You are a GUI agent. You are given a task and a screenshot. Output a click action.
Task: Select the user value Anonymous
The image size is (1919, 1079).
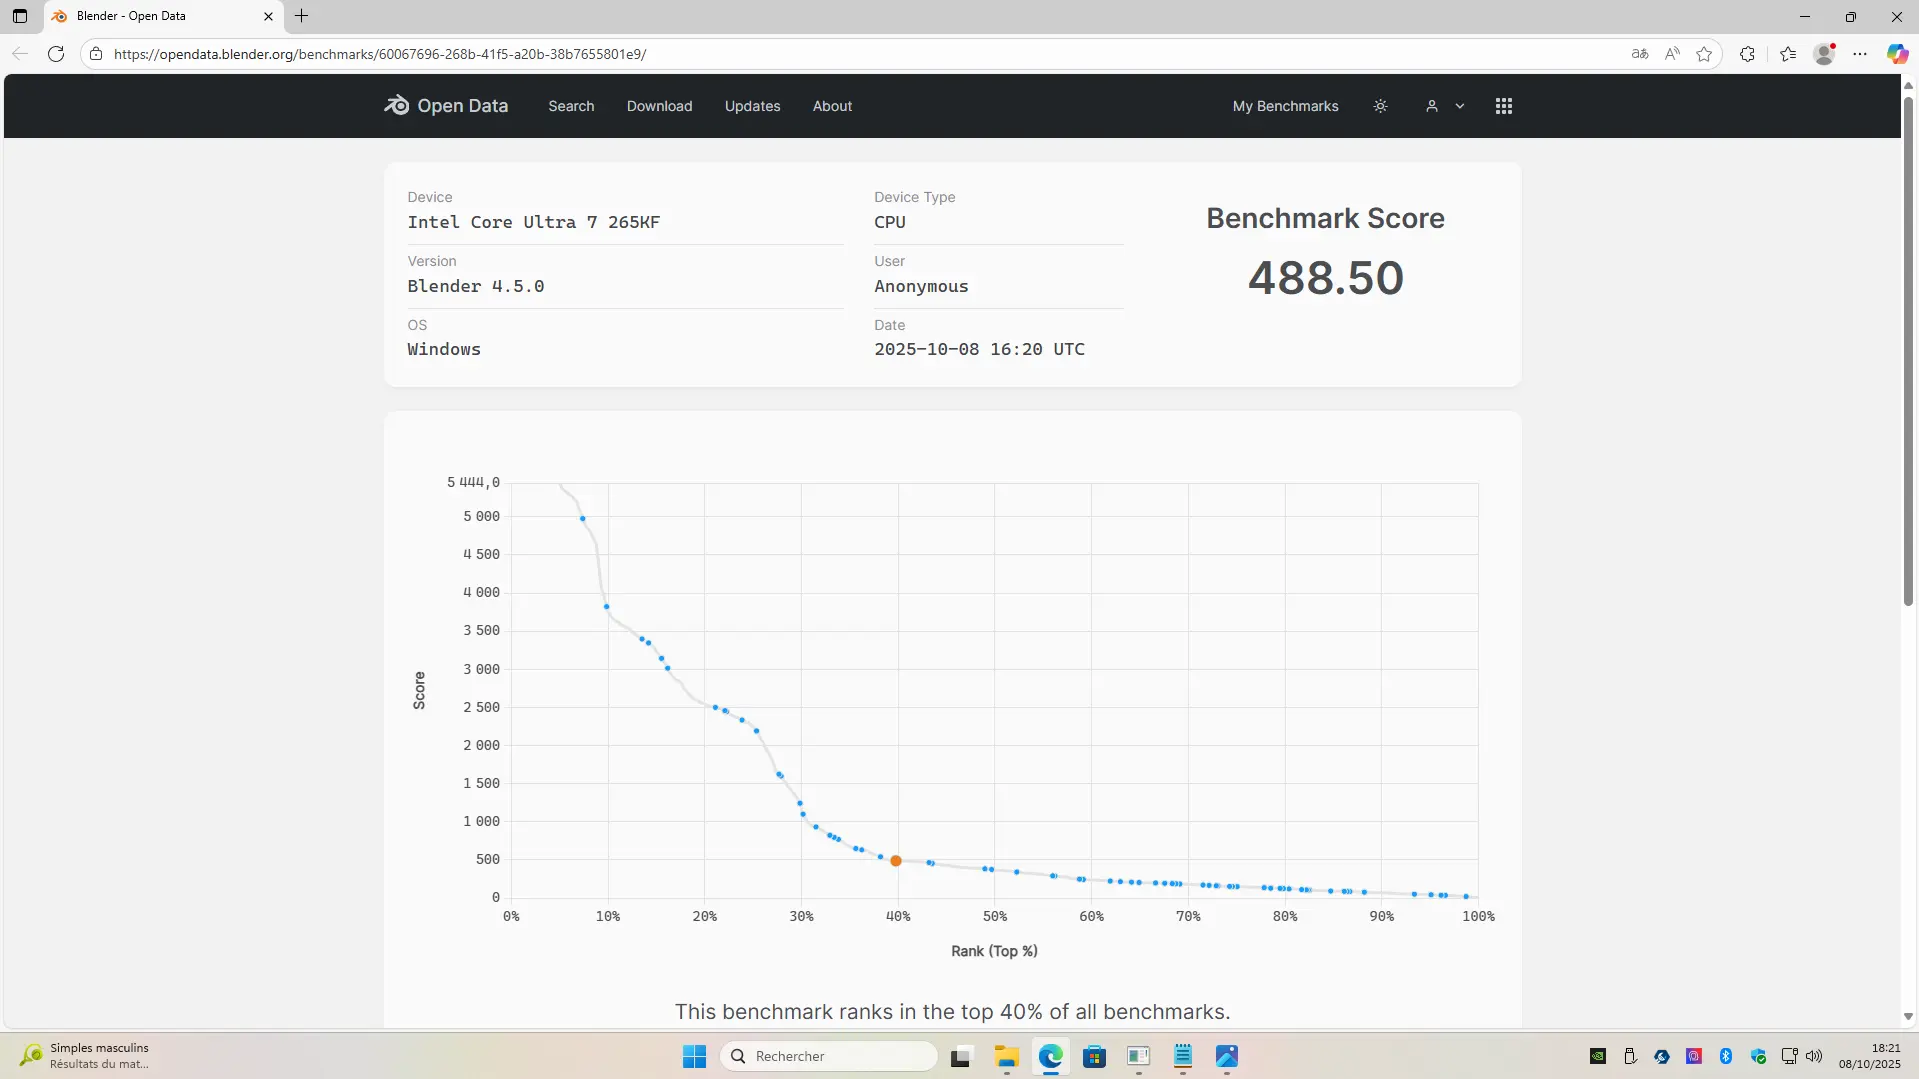click(921, 286)
